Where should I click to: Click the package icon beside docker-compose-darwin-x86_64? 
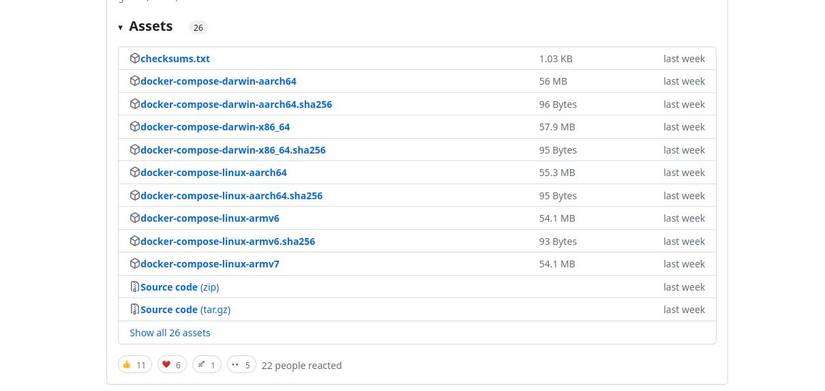135,127
